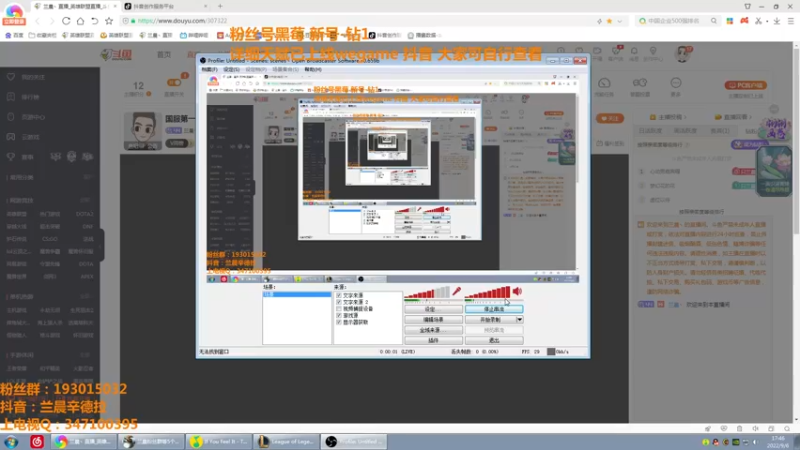Switch to the 抖音创作服务平台 browser tab

tap(166, 6)
